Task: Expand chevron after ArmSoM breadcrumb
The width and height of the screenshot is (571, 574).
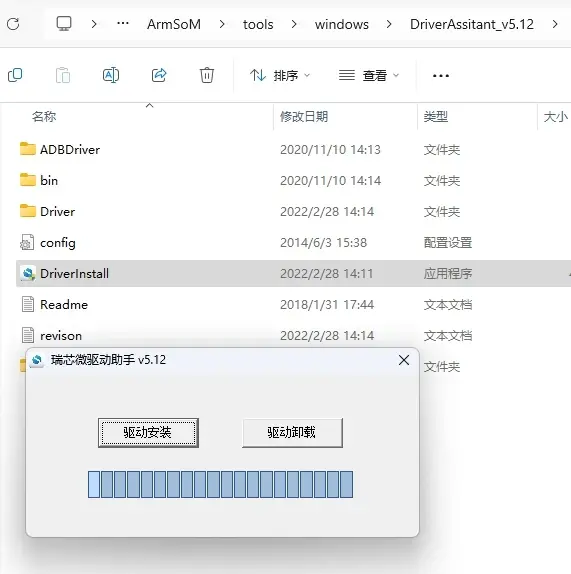Action: click(222, 24)
